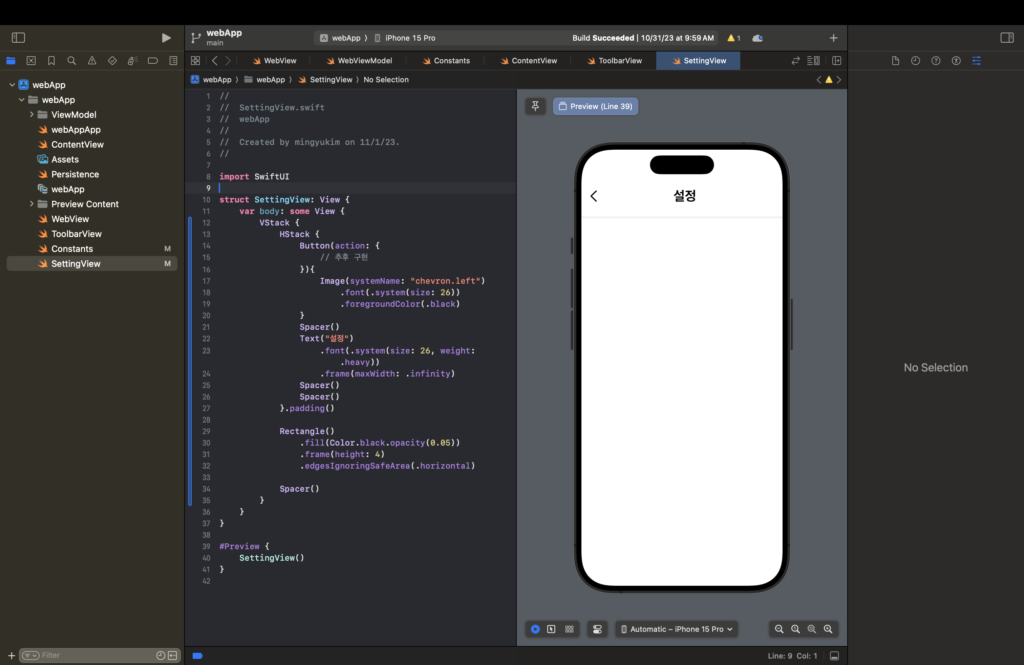Zoom out the preview canvas
The height and width of the screenshot is (665, 1024).
point(779,629)
